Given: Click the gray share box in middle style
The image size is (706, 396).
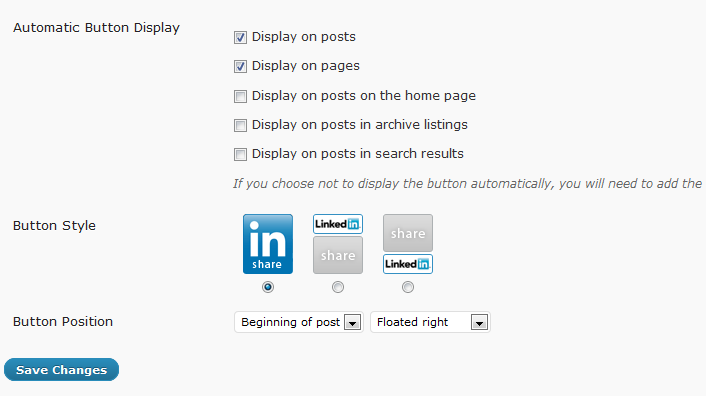Looking at the screenshot, I should point(338,255).
